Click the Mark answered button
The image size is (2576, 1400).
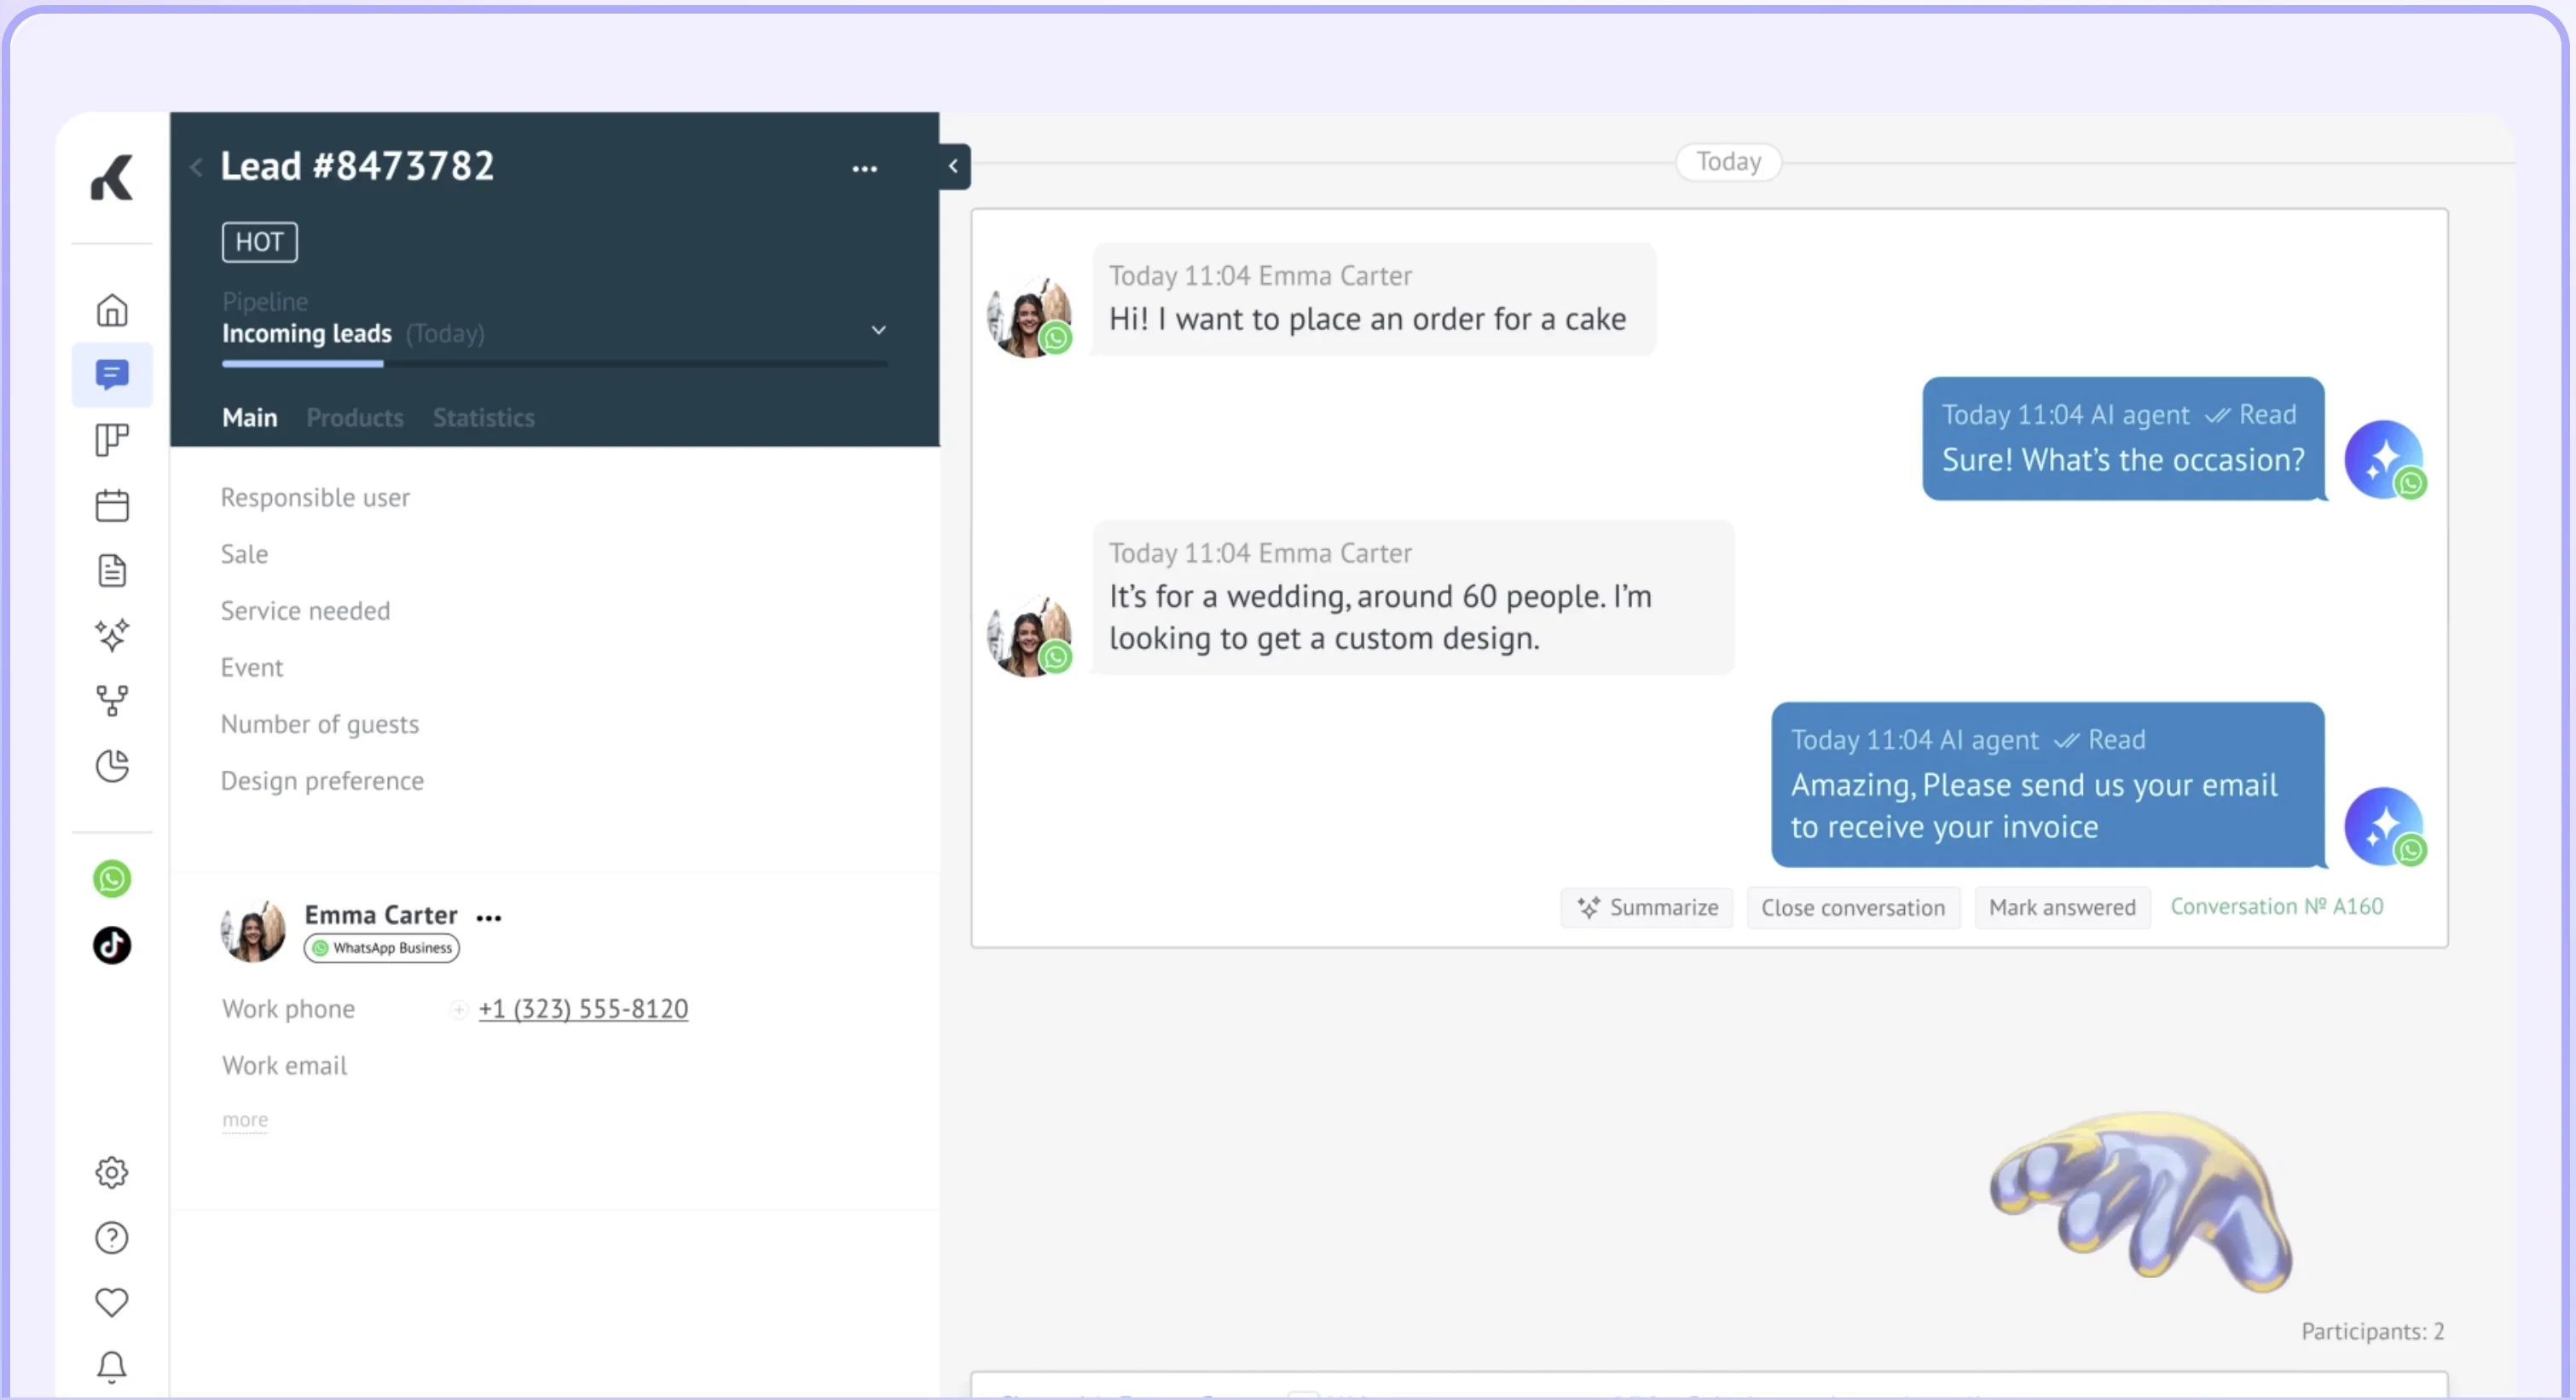tap(2062, 908)
